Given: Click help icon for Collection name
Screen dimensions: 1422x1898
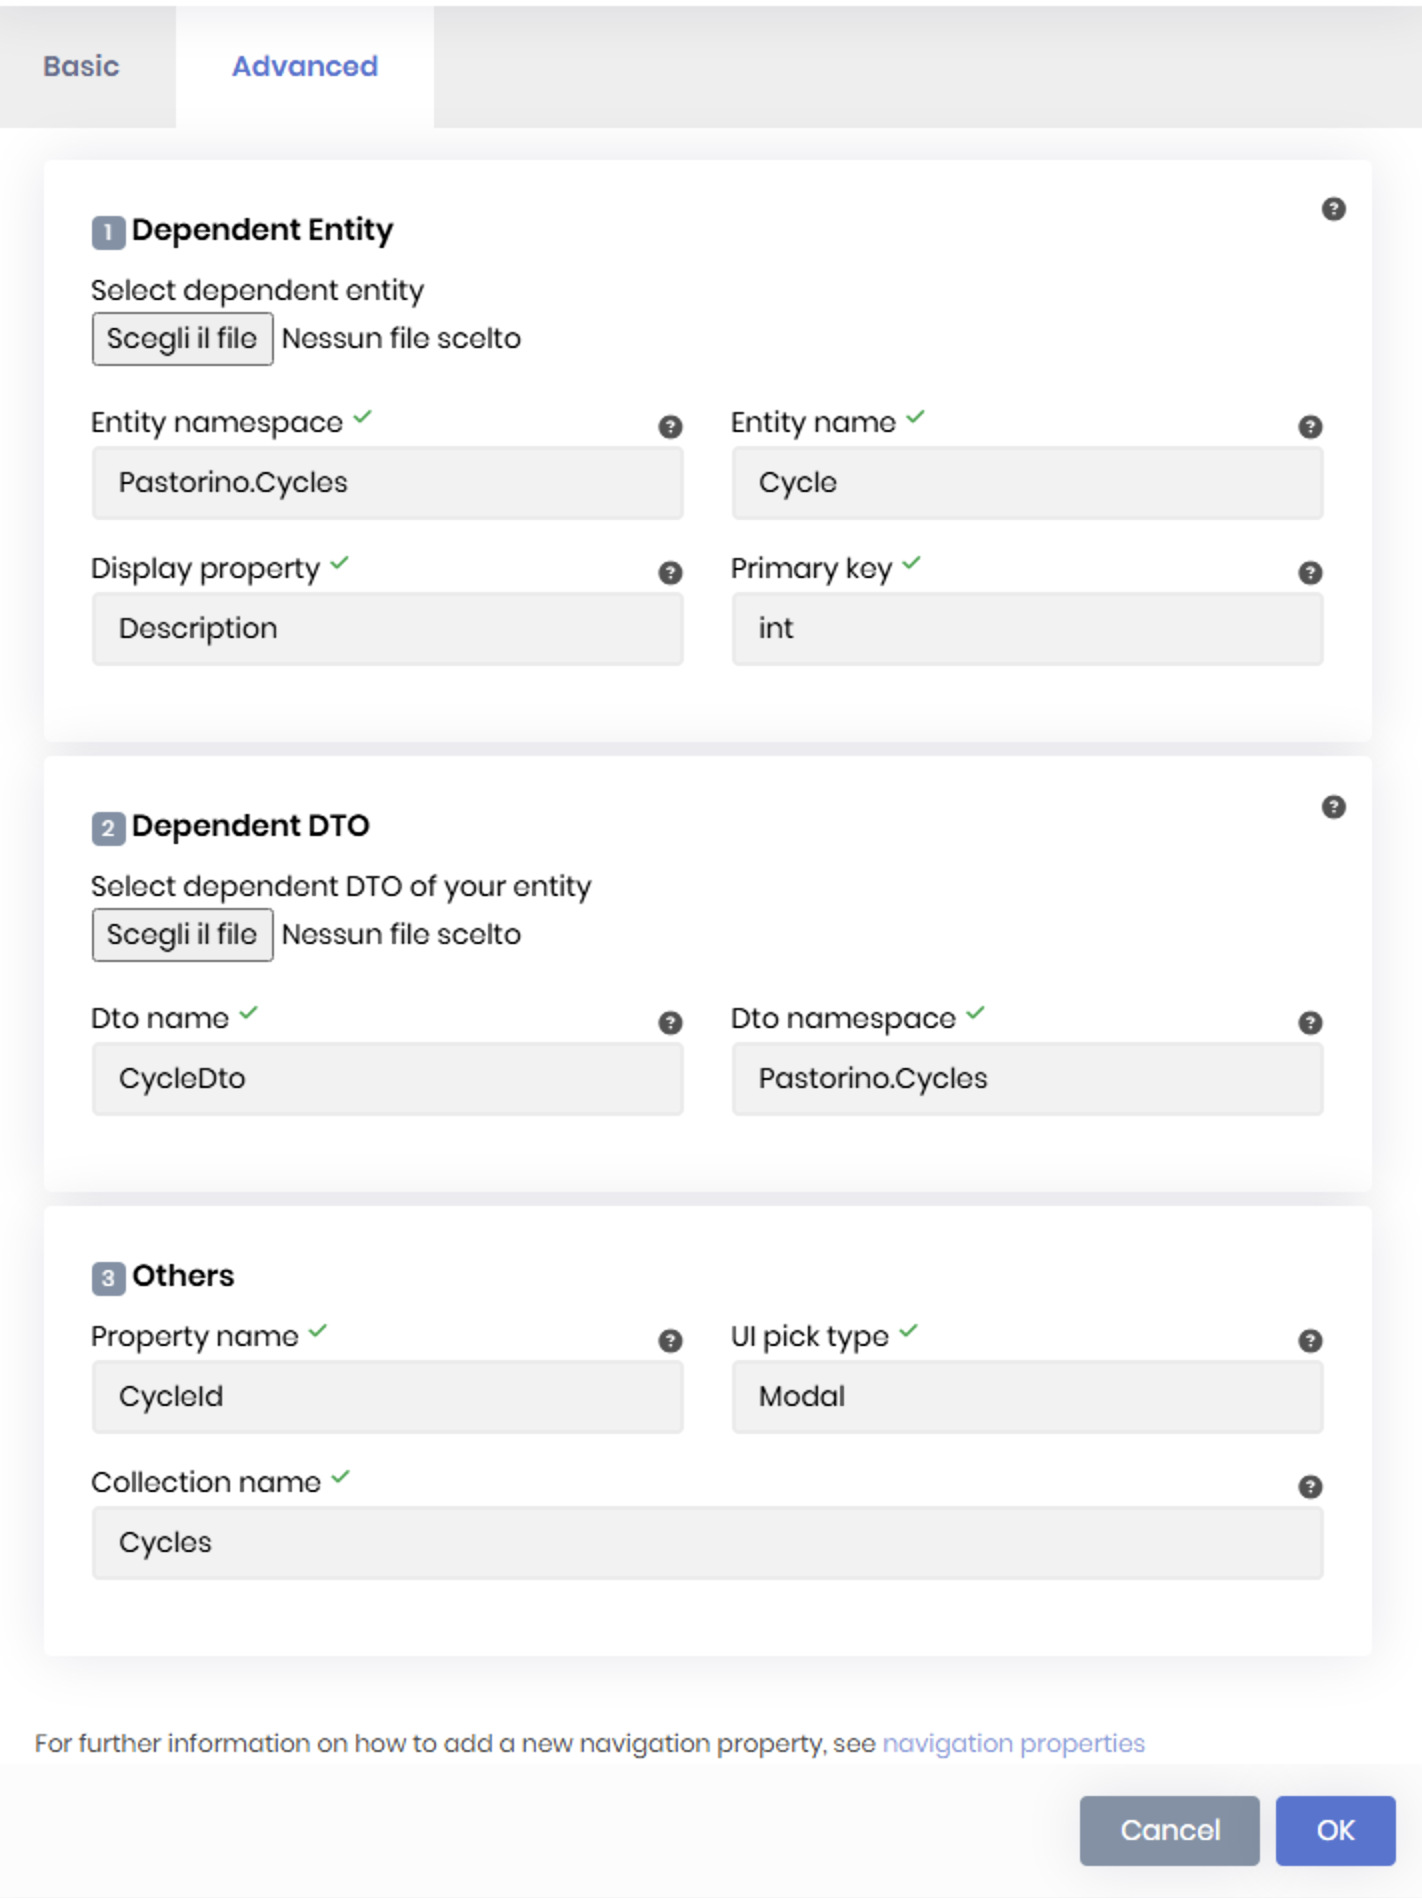Looking at the screenshot, I should 1310,1487.
